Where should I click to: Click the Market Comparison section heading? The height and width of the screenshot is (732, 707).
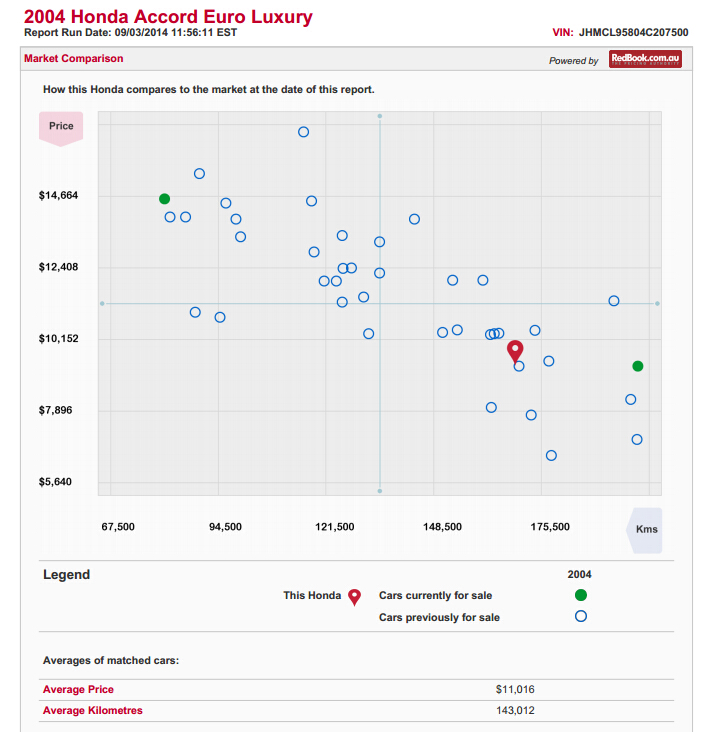pos(73,59)
